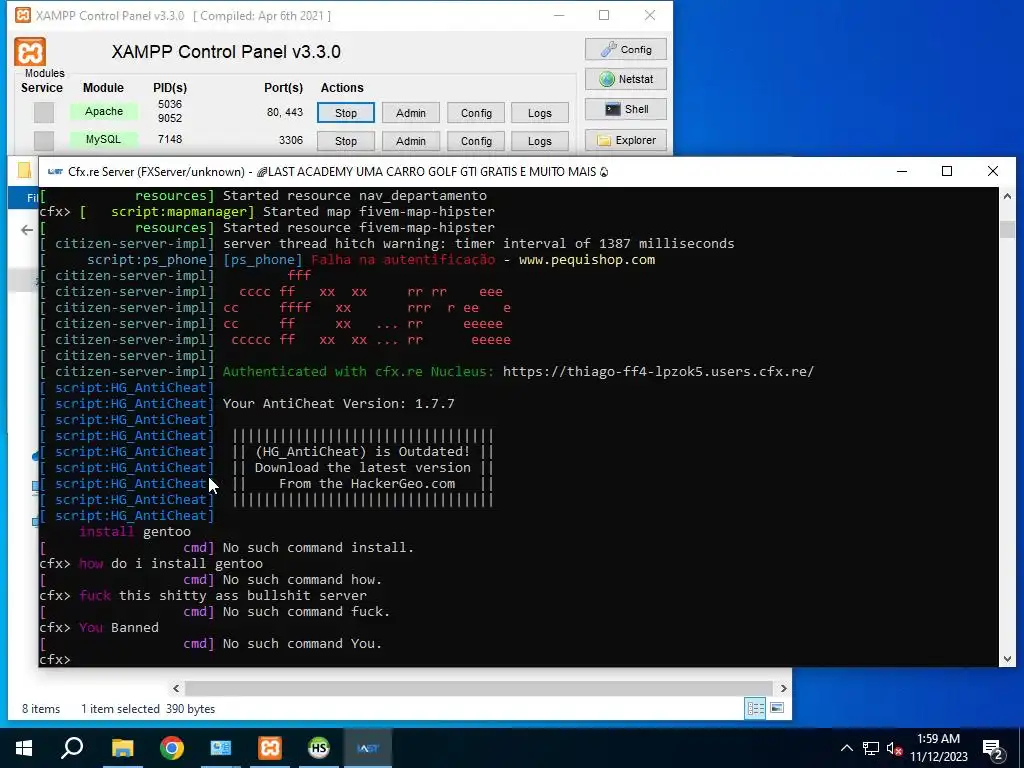Select the Apache module label
1024x768 pixels.
click(x=104, y=111)
